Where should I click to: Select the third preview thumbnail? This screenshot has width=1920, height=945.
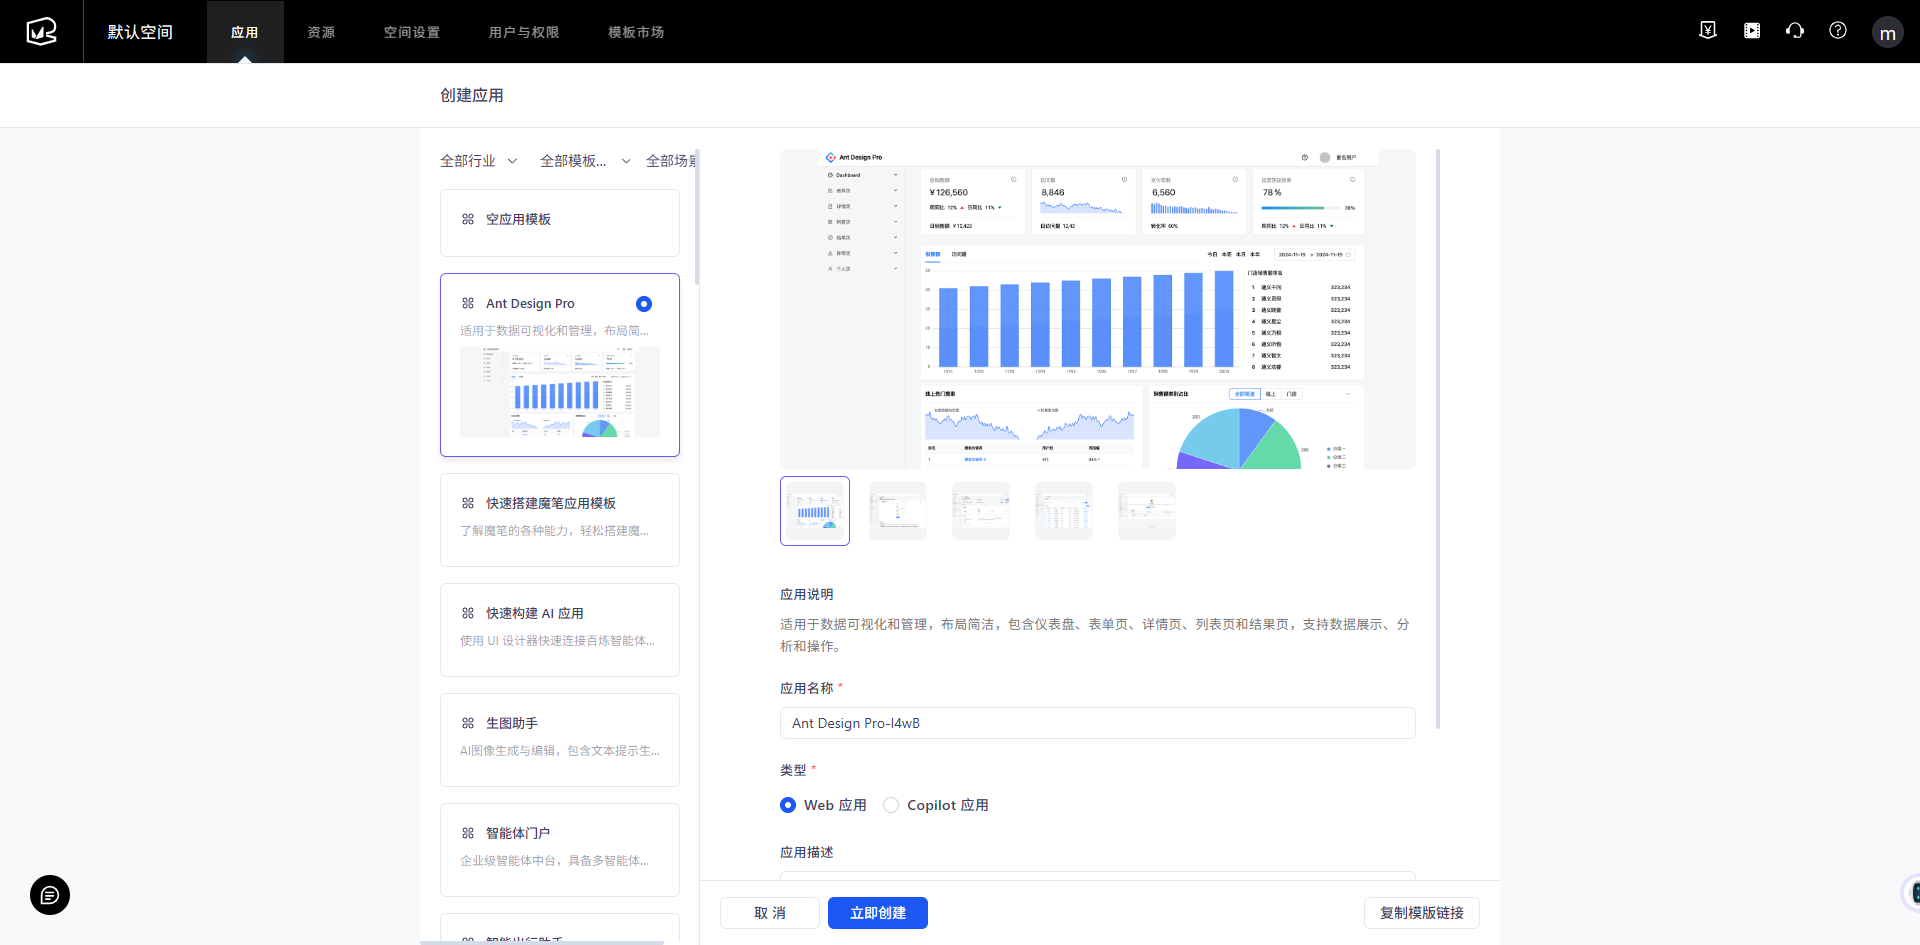coord(981,511)
